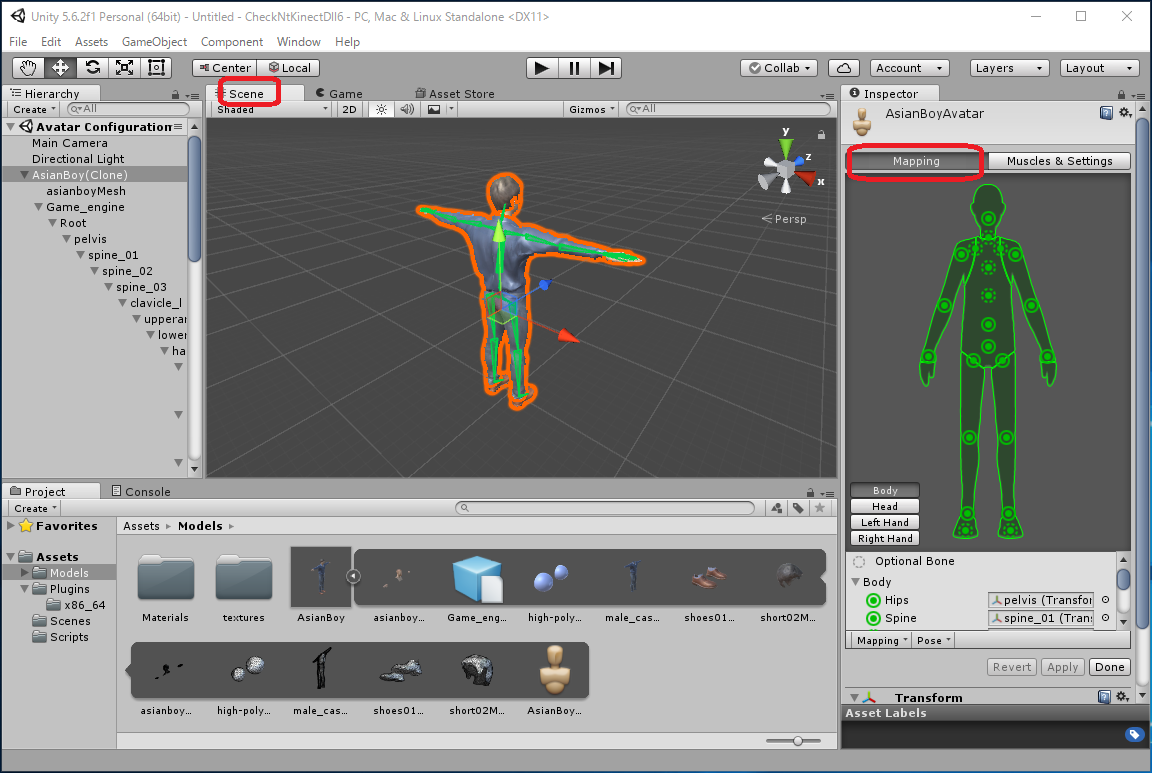Collapse the pelvis tree node
The height and width of the screenshot is (773, 1152).
(66, 239)
